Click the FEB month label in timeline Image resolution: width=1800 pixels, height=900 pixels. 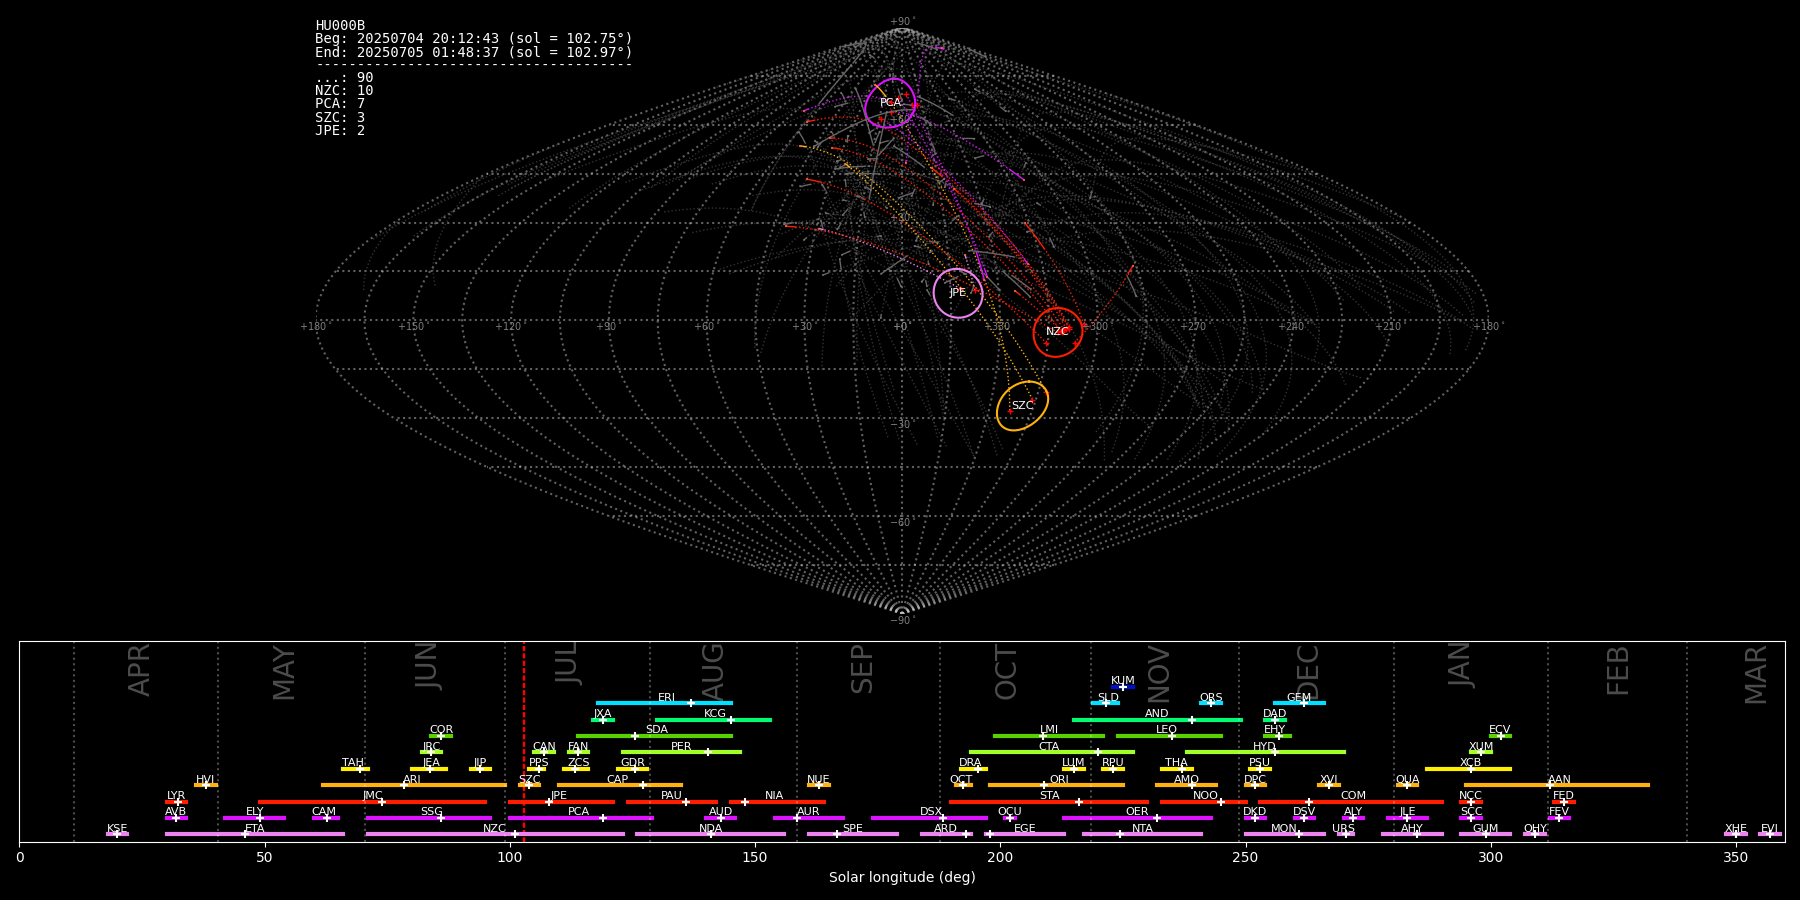coord(1618,671)
